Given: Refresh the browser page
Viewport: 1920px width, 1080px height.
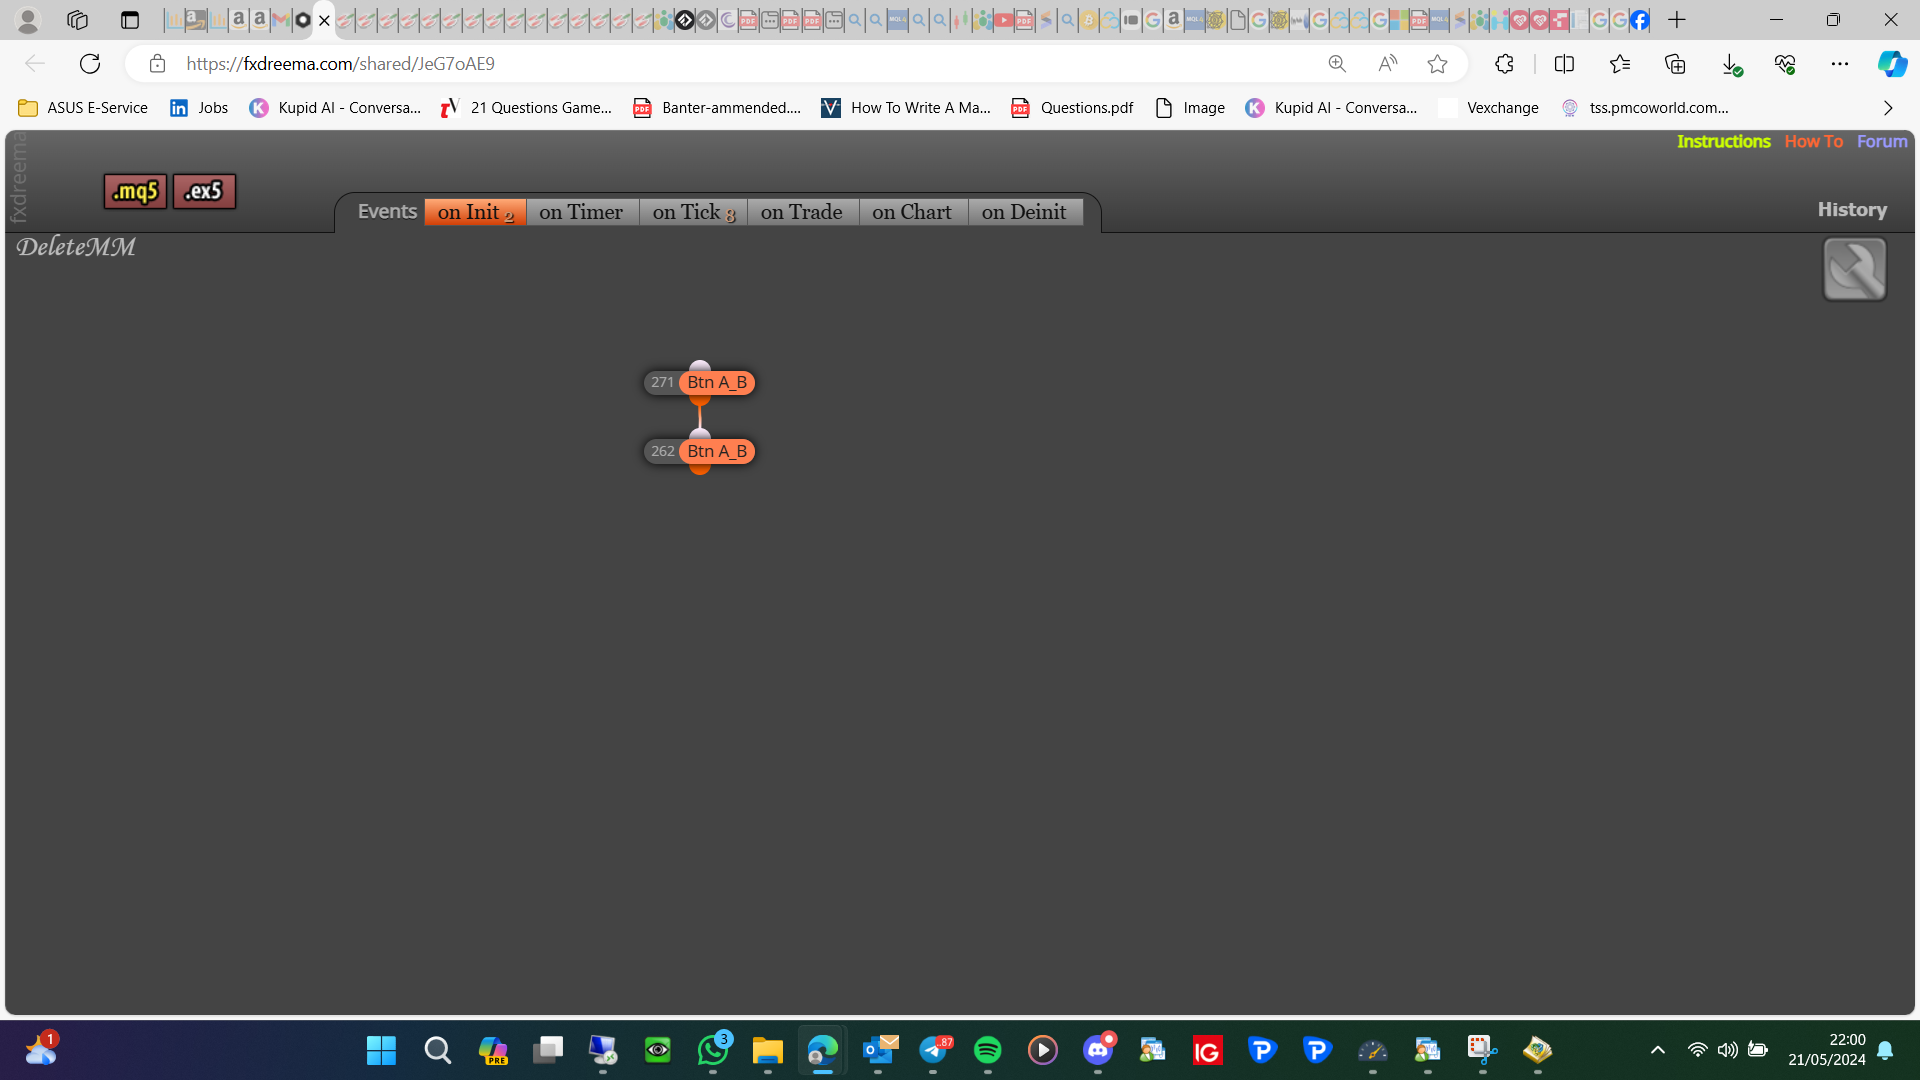Looking at the screenshot, I should [x=90, y=64].
